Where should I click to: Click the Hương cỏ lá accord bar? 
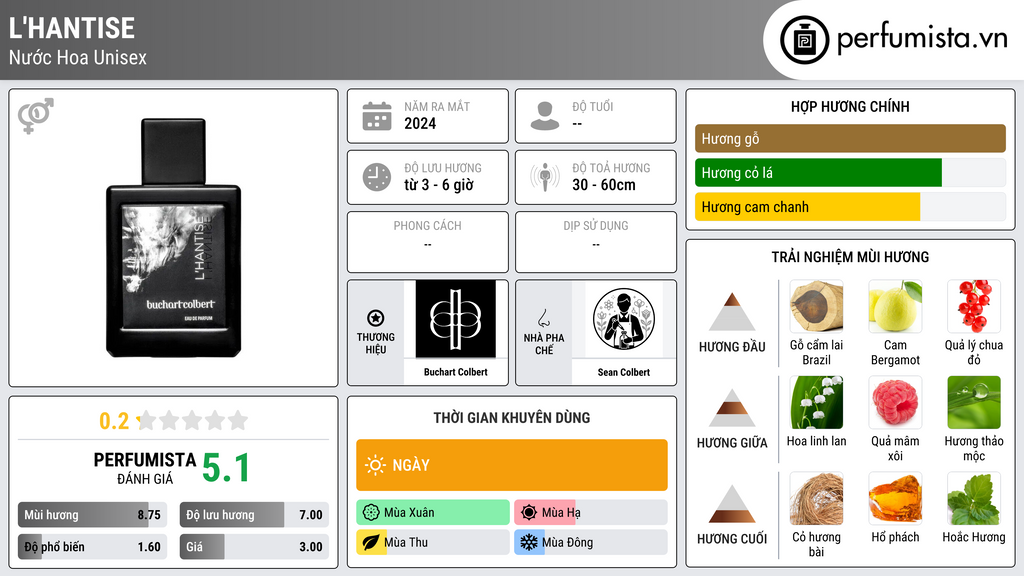point(850,172)
